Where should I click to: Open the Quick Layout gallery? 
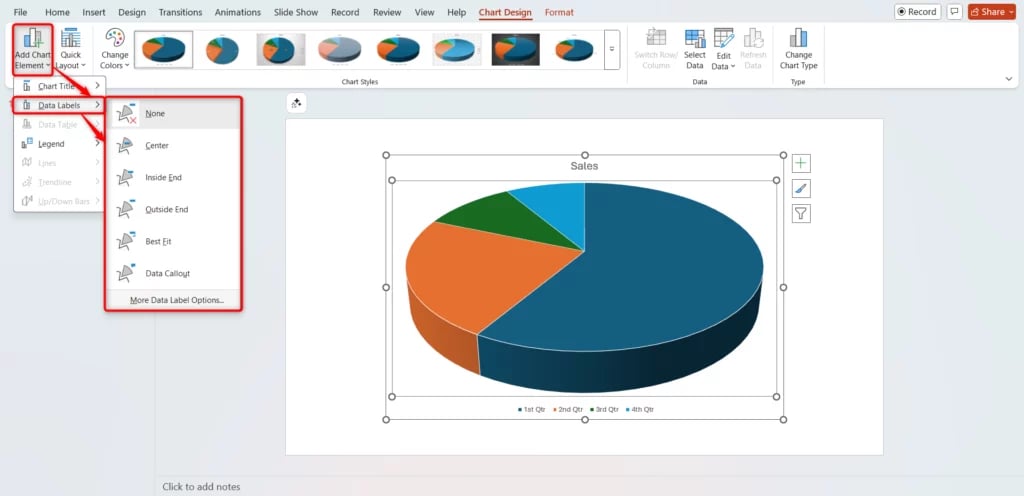[70, 48]
